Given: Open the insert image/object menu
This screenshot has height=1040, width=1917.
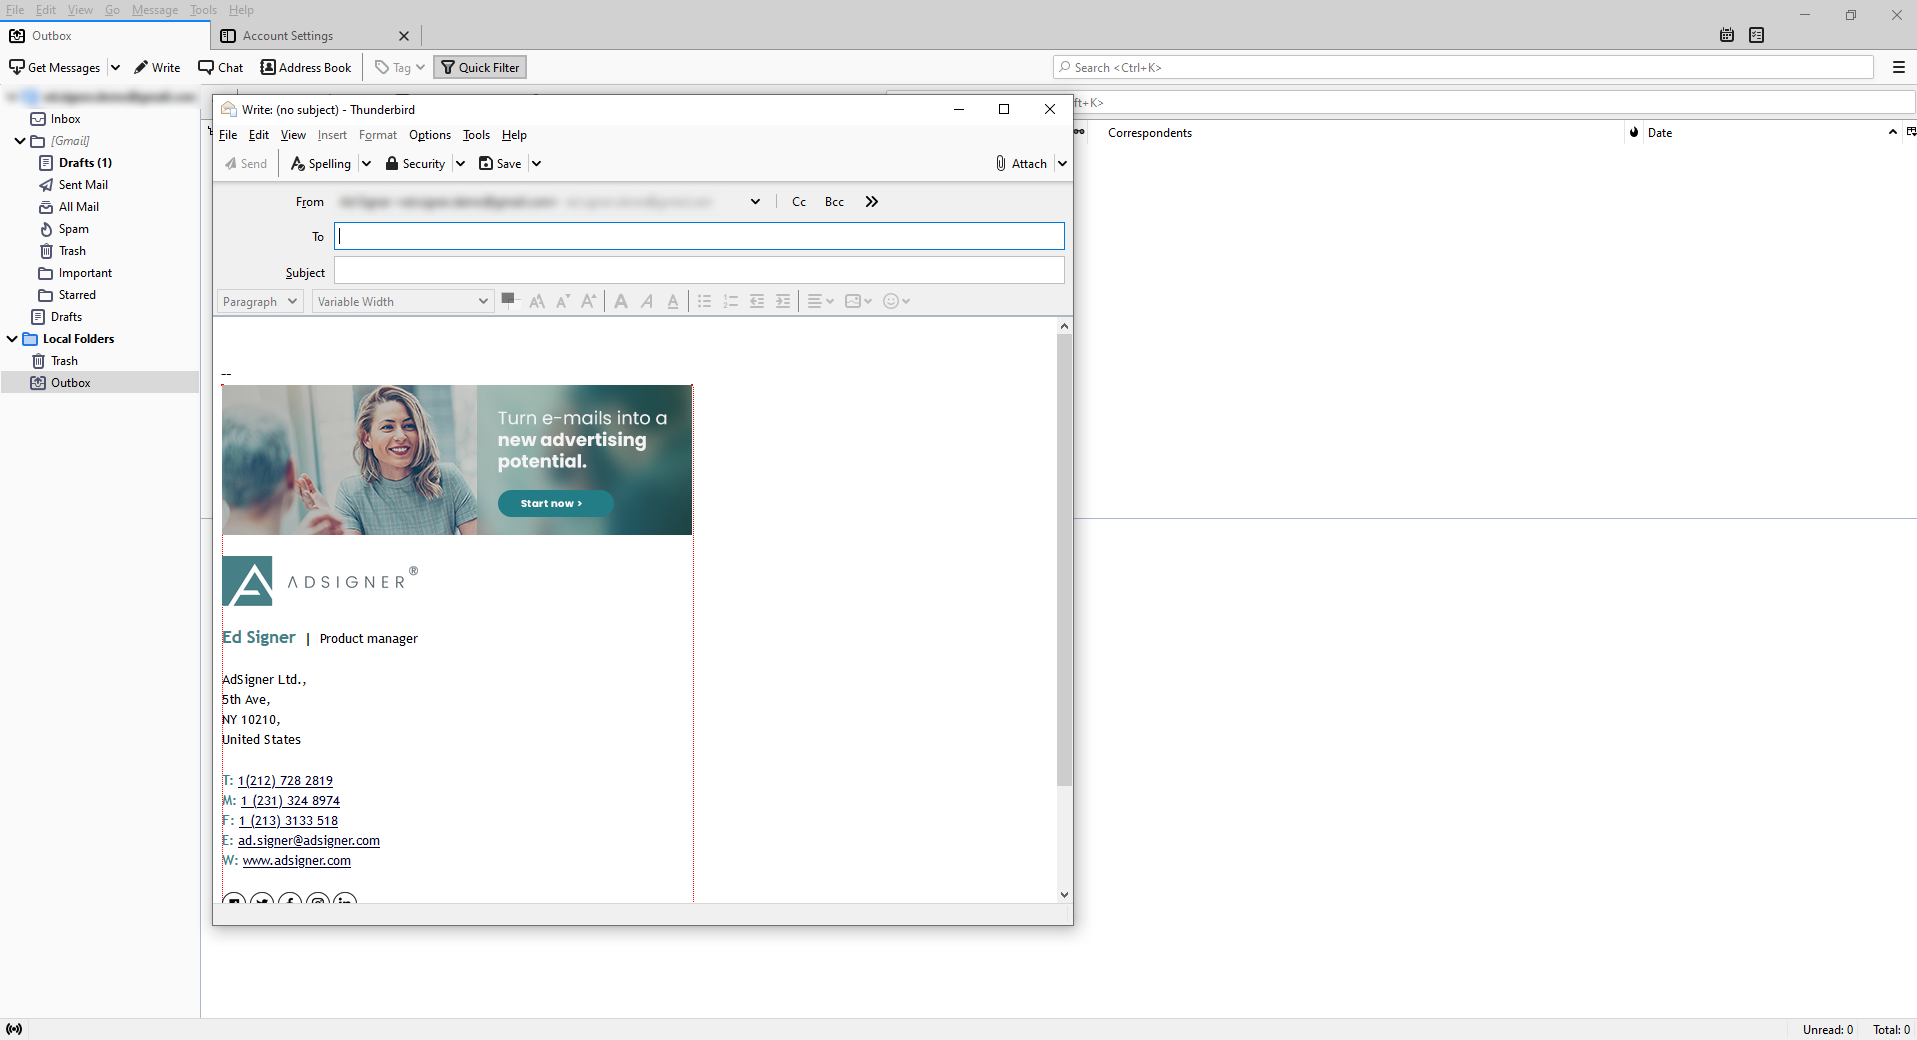Looking at the screenshot, I should pos(858,301).
